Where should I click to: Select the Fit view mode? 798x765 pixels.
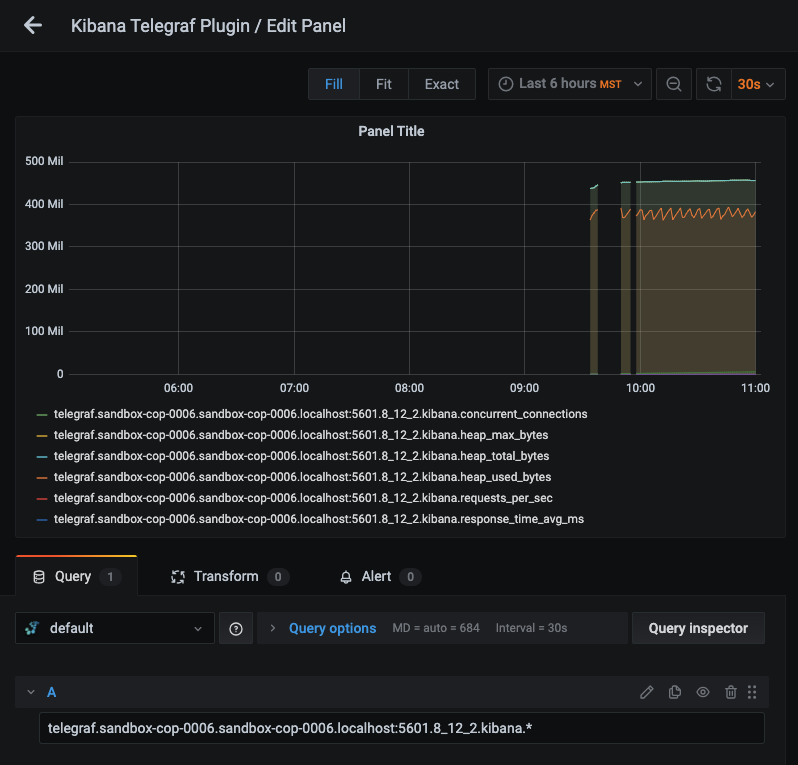(x=384, y=84)
